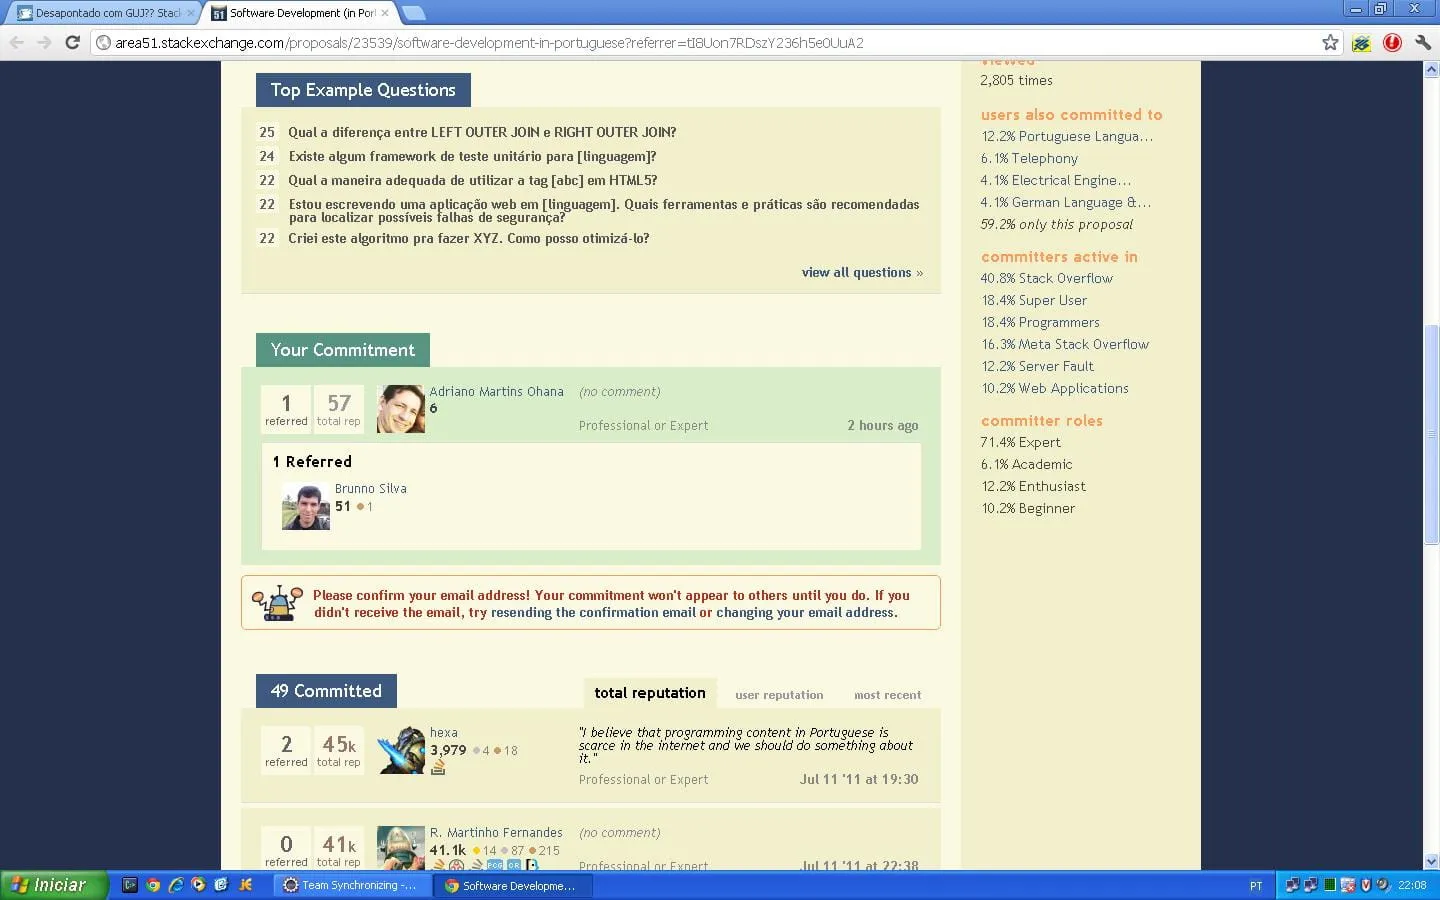The width and height of the screenshot is (1440, 900).
Task: Switch to the 'user reputation' sort tab
Action: coord(779,695)
